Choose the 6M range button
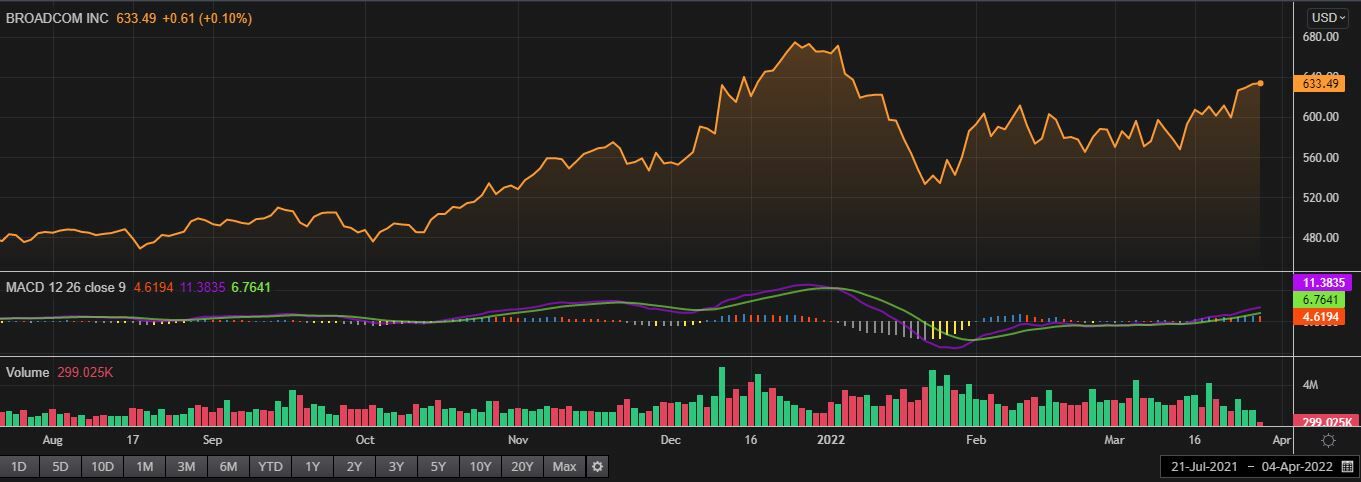Screen dimensions: 1361x482 [228, 466]
